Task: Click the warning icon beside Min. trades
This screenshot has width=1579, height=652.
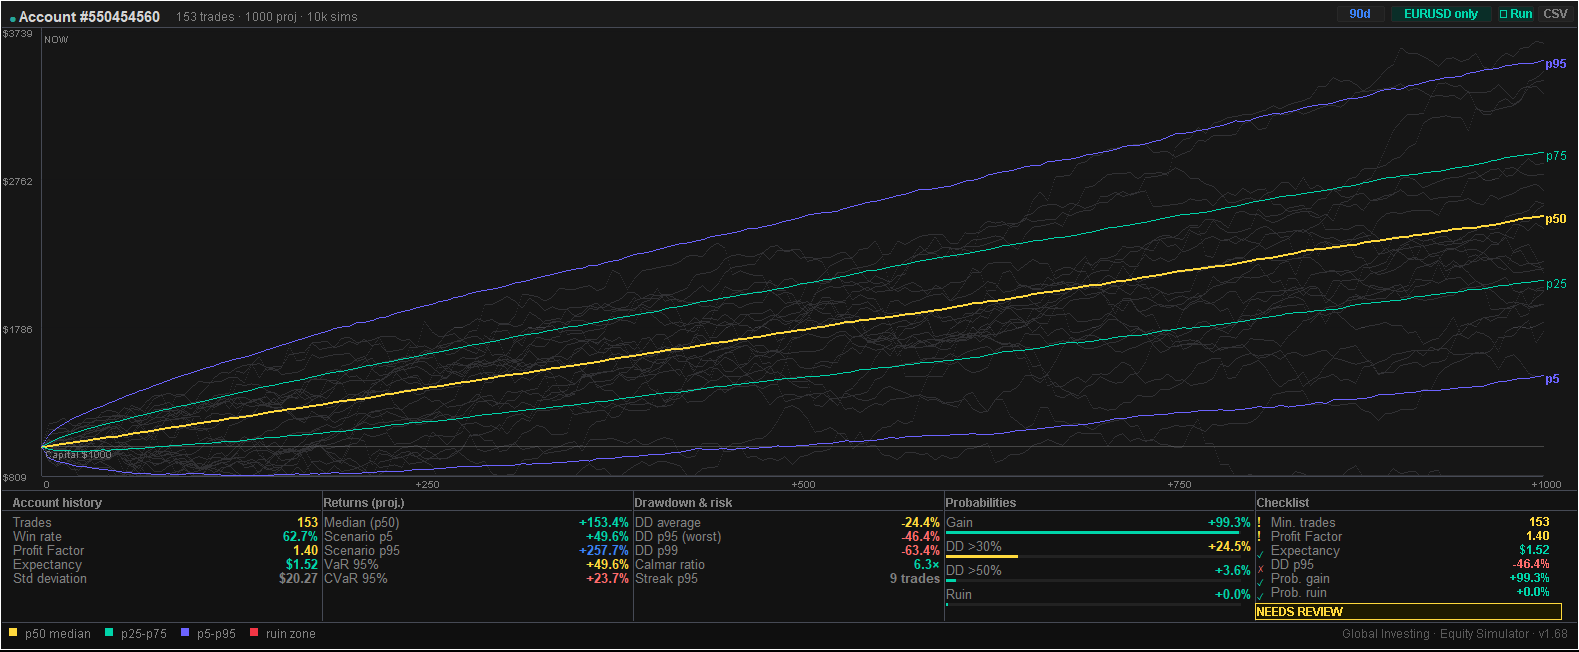Action: (x=1260, y=522)
